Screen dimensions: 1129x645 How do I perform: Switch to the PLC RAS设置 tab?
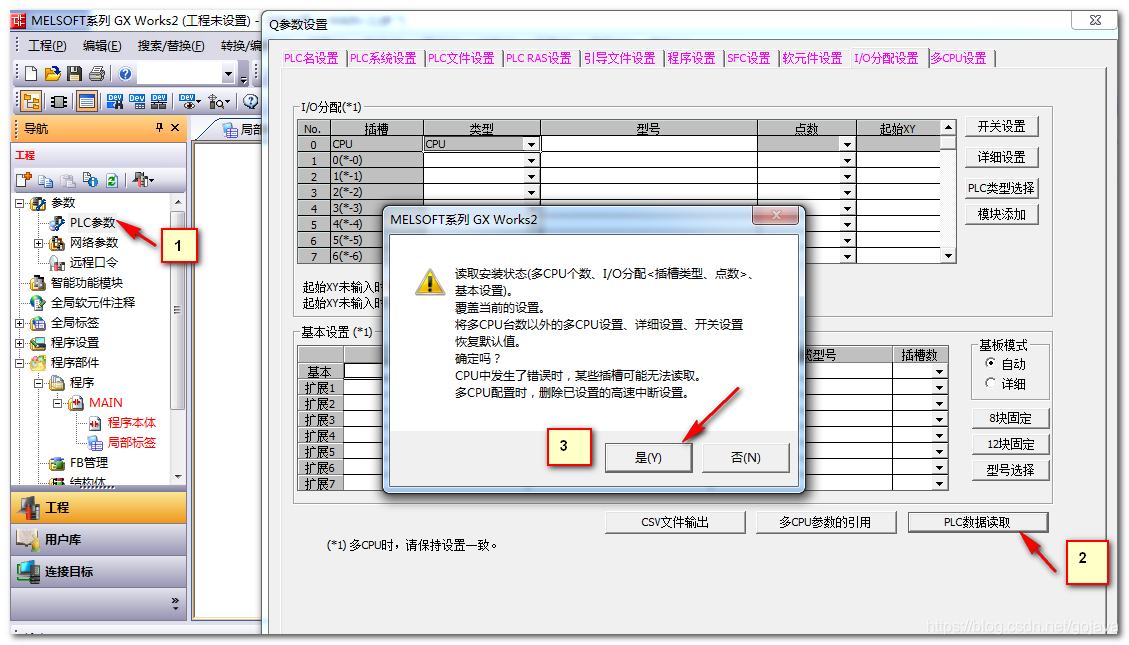(539, 58)
